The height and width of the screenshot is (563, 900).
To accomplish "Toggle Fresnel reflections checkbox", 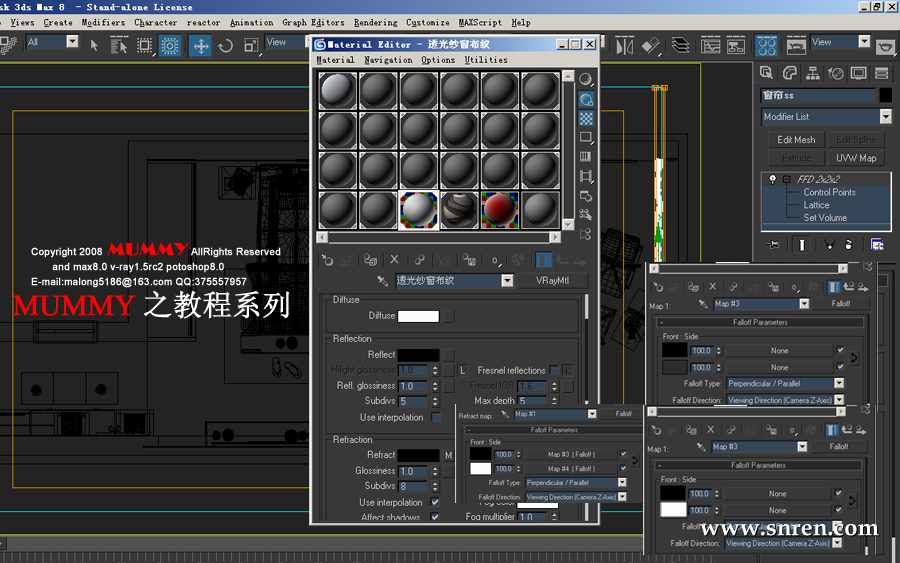I will (554, 370).
